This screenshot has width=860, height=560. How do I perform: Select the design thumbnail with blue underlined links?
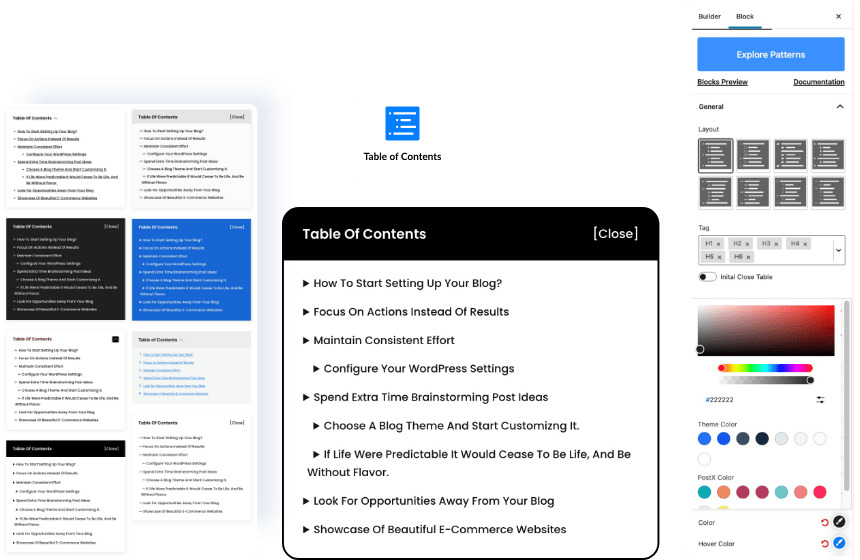pos(191,367)
